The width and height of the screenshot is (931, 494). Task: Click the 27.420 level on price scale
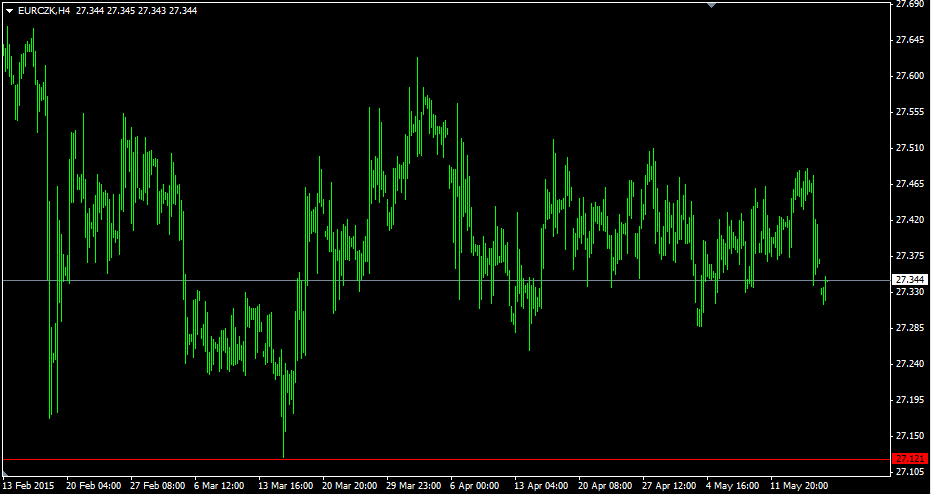(x=909, y=220)
